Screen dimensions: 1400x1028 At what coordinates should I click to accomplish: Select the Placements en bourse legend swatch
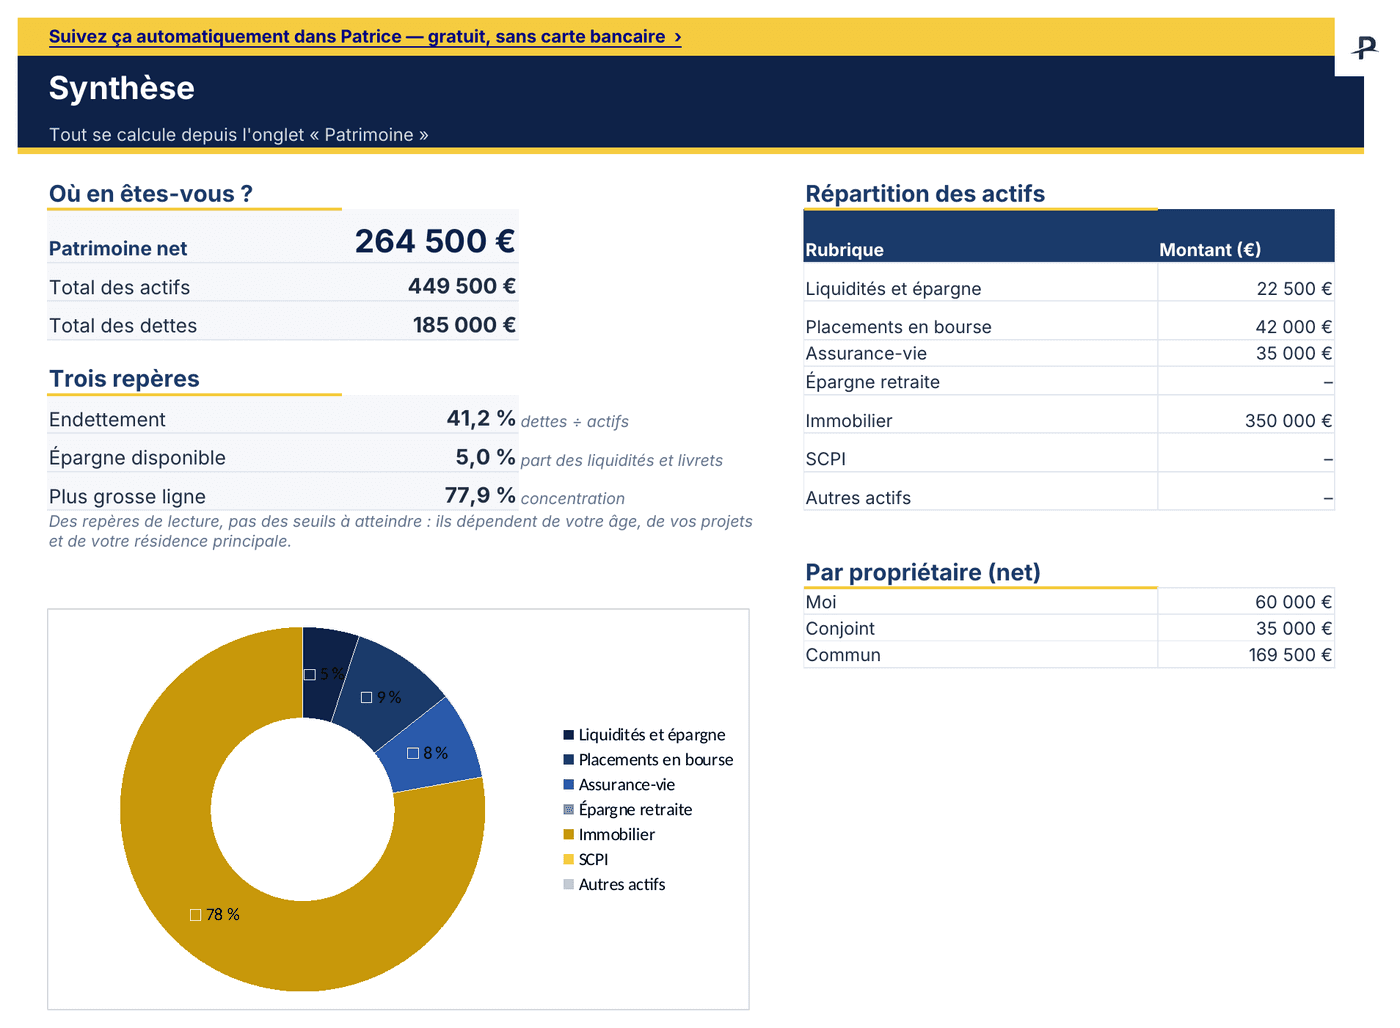(x=569, y=760)
